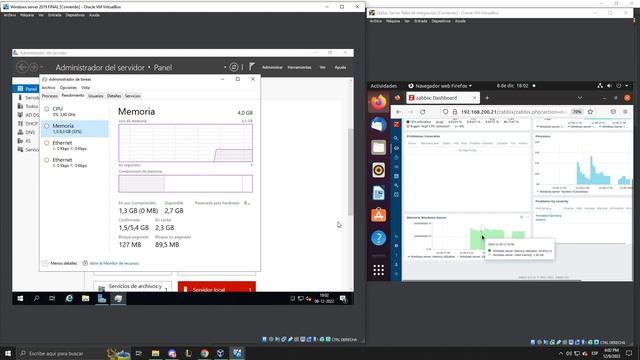Image resolution: width=640 pixels, height=360 pixels.
Task: Open Ubuntu Software in the dock
Action: click(x=378, y=215)
